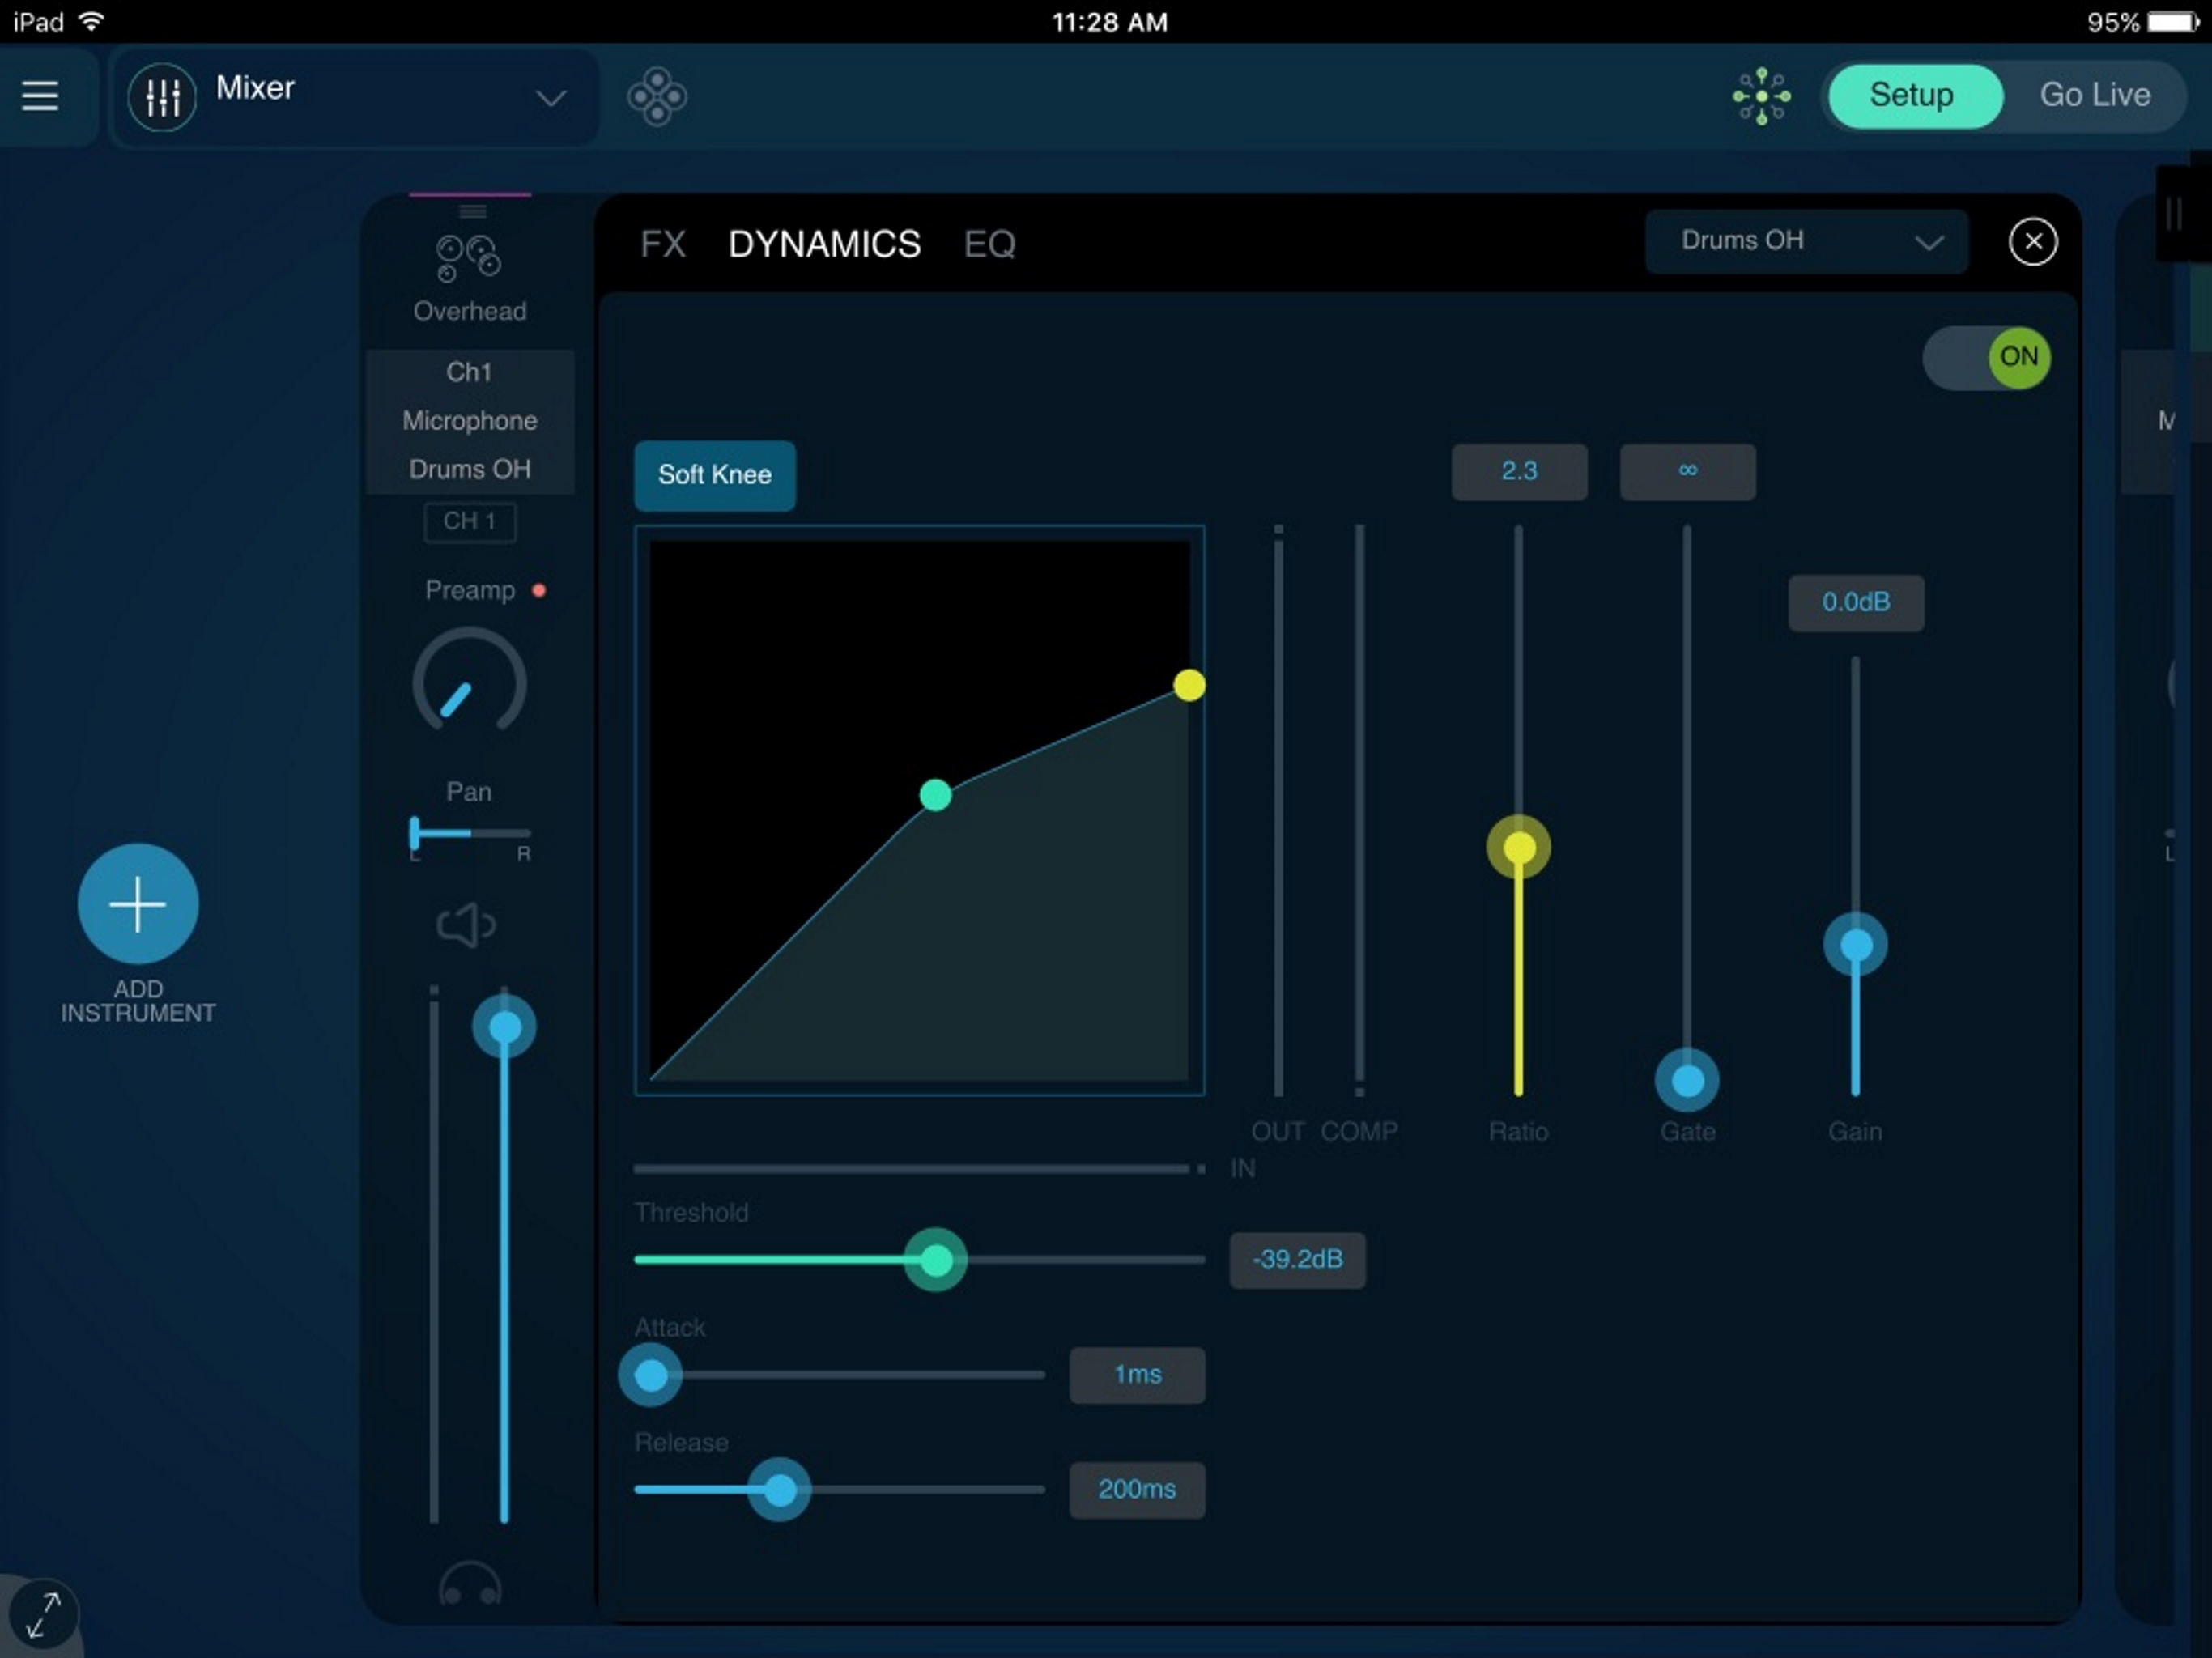
Task: Switch to the FX tab
Action: [662, 244]
